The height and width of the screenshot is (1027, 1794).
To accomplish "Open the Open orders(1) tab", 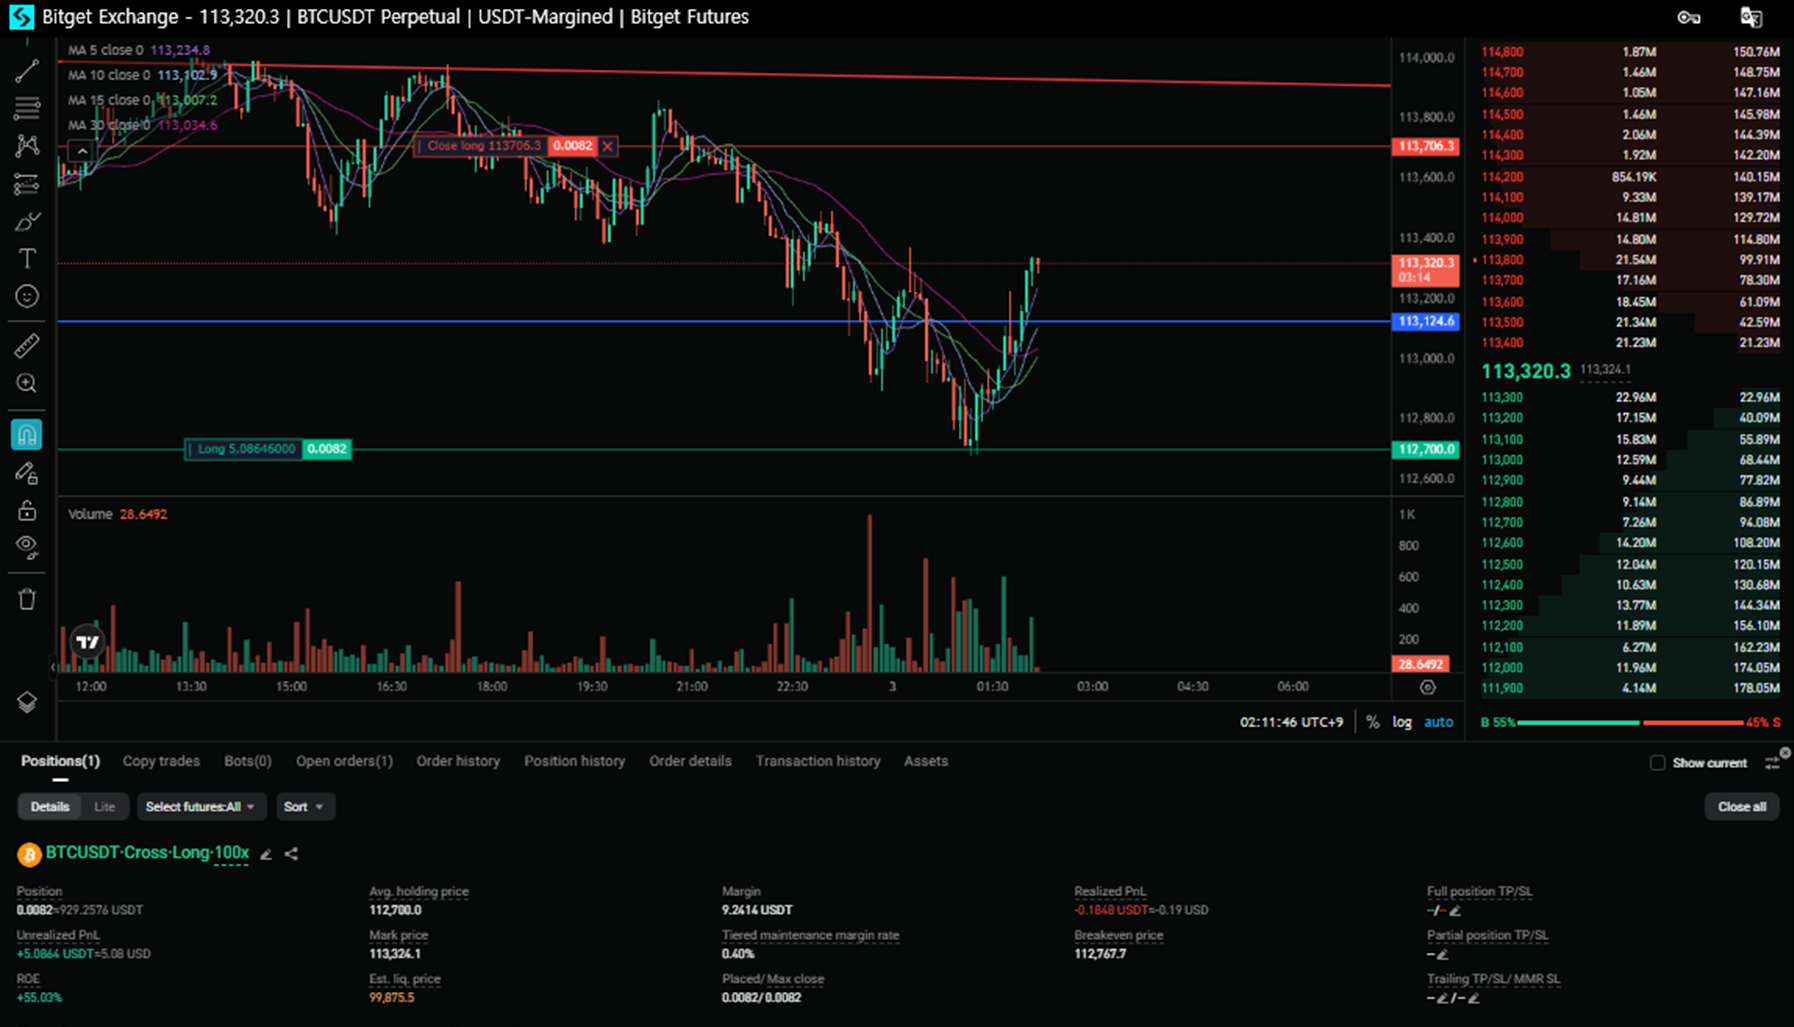I will tap(344, 761).
